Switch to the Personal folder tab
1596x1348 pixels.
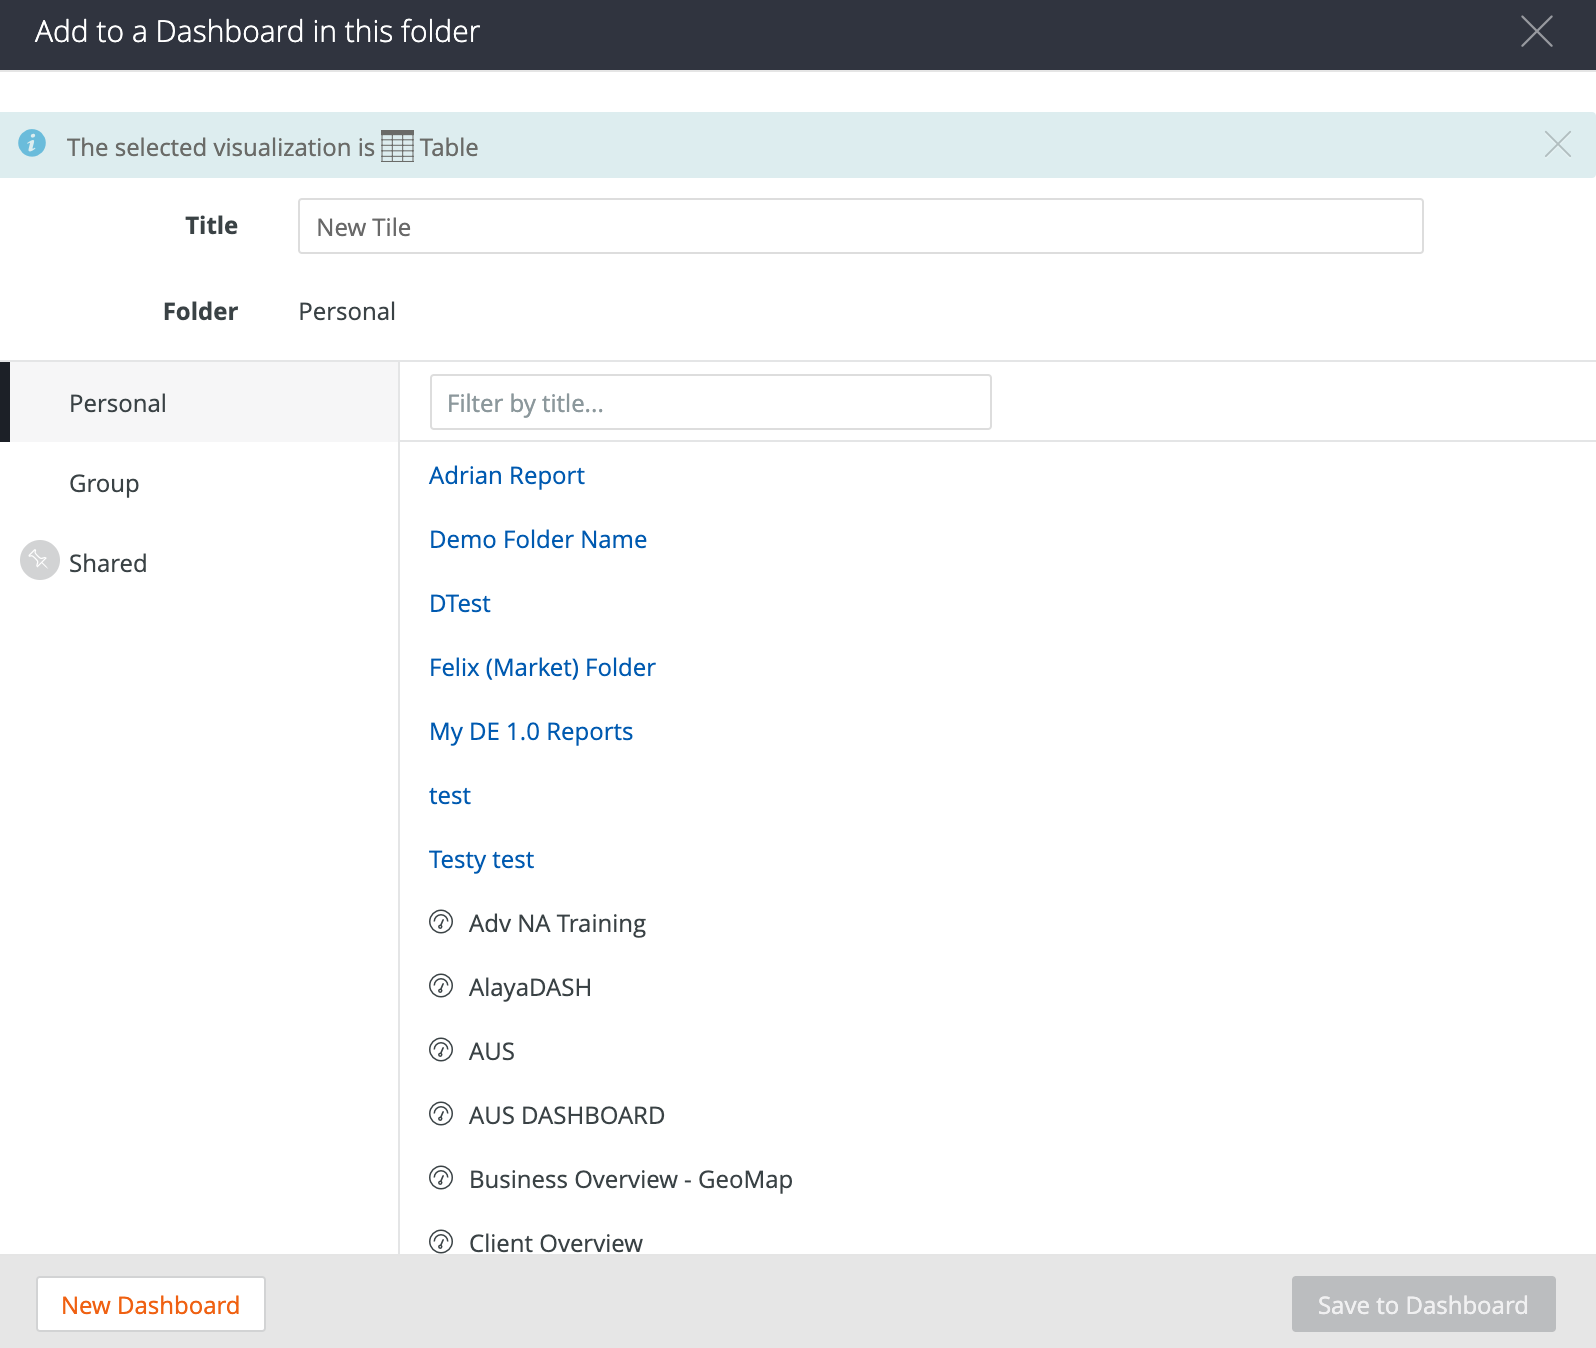tap(118, 403)
